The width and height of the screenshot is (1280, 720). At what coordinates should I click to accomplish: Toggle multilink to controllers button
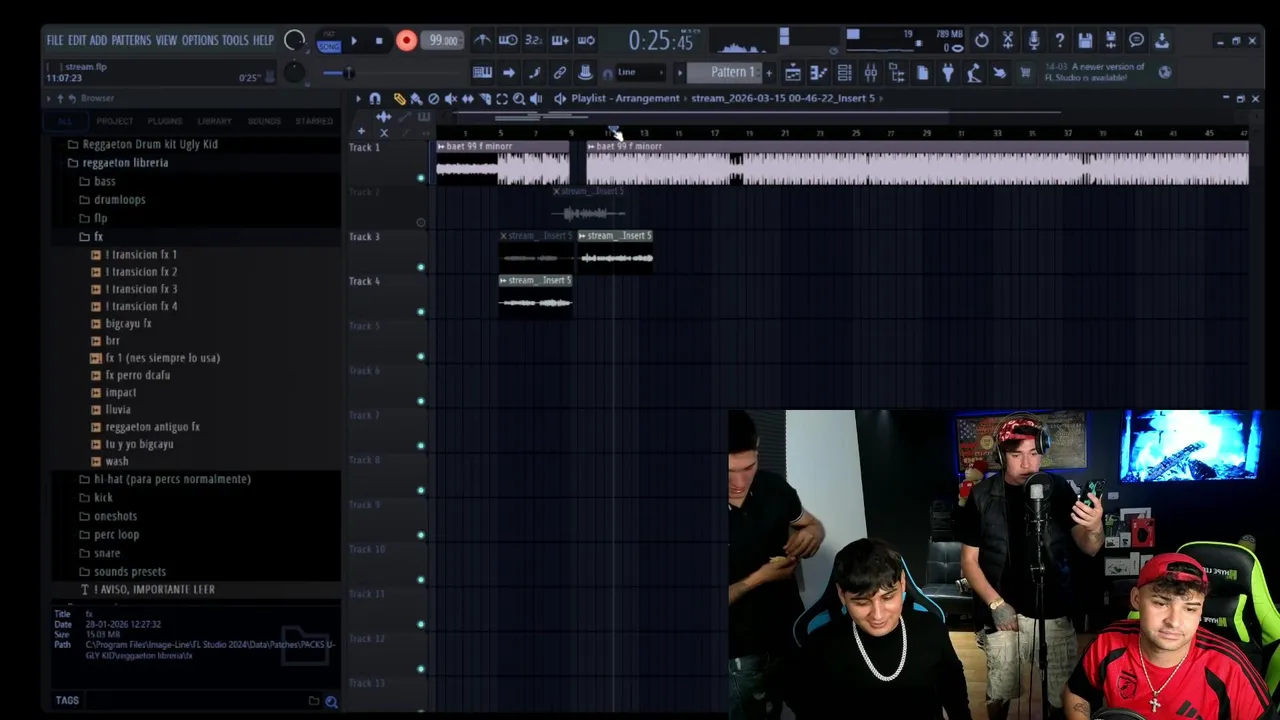tap(586, 72)
